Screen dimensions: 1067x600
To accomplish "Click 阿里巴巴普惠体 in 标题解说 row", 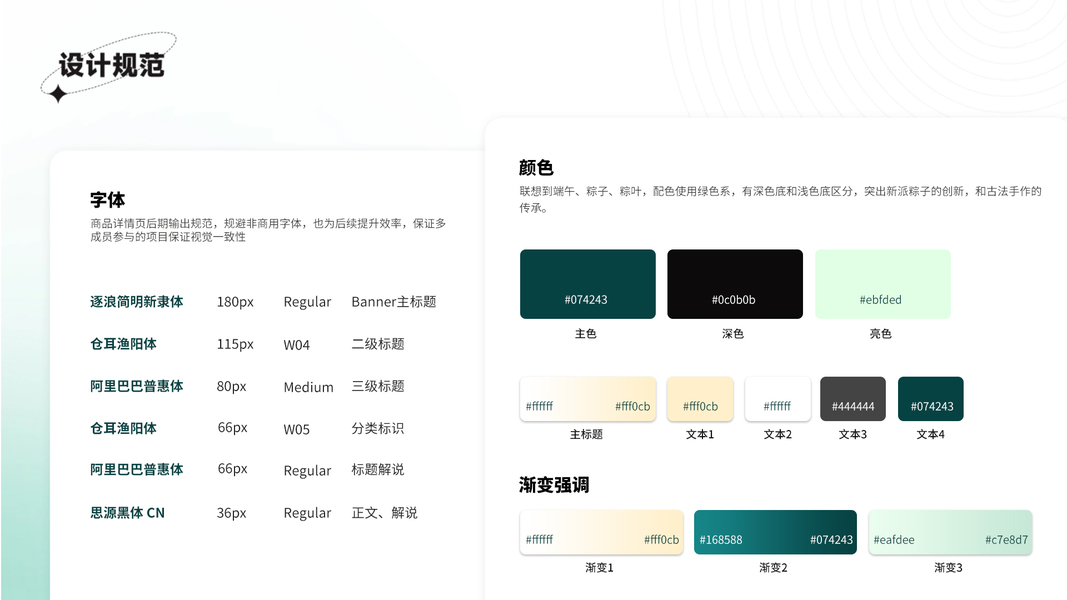I will pos(137,469).
